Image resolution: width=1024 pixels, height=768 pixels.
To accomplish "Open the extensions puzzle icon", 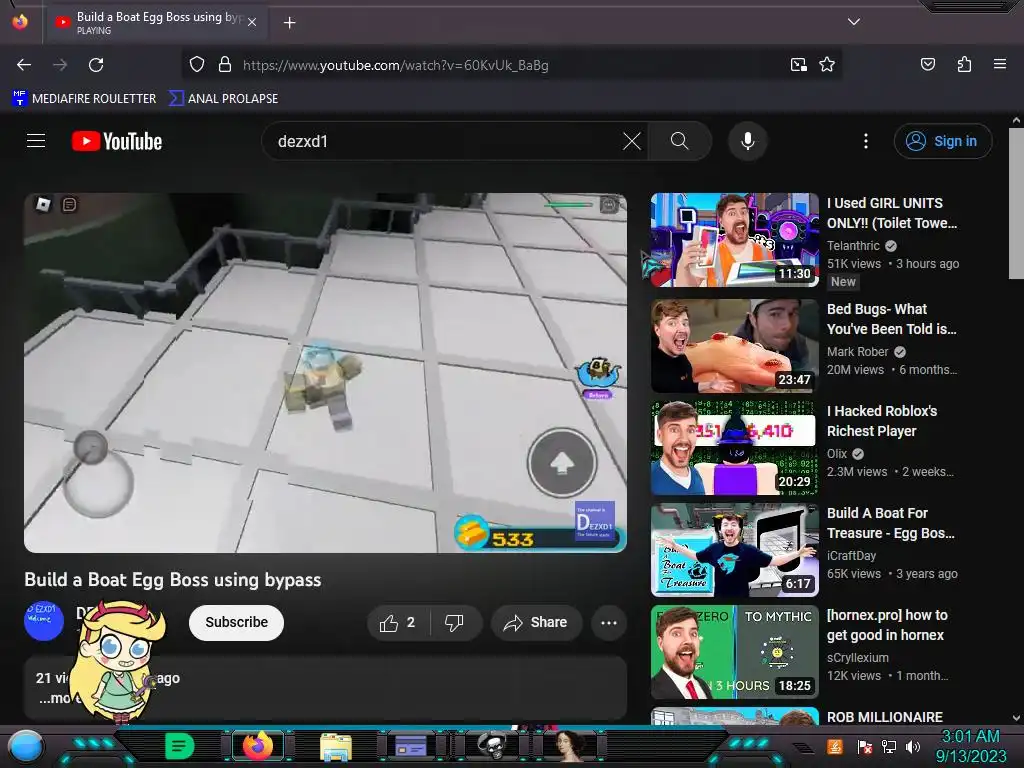I will tap(964, 64).
